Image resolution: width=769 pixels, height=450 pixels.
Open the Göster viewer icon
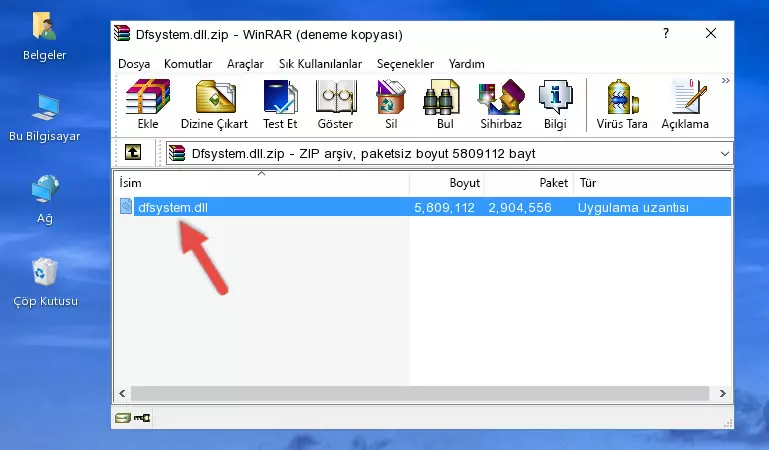(335, 97)
